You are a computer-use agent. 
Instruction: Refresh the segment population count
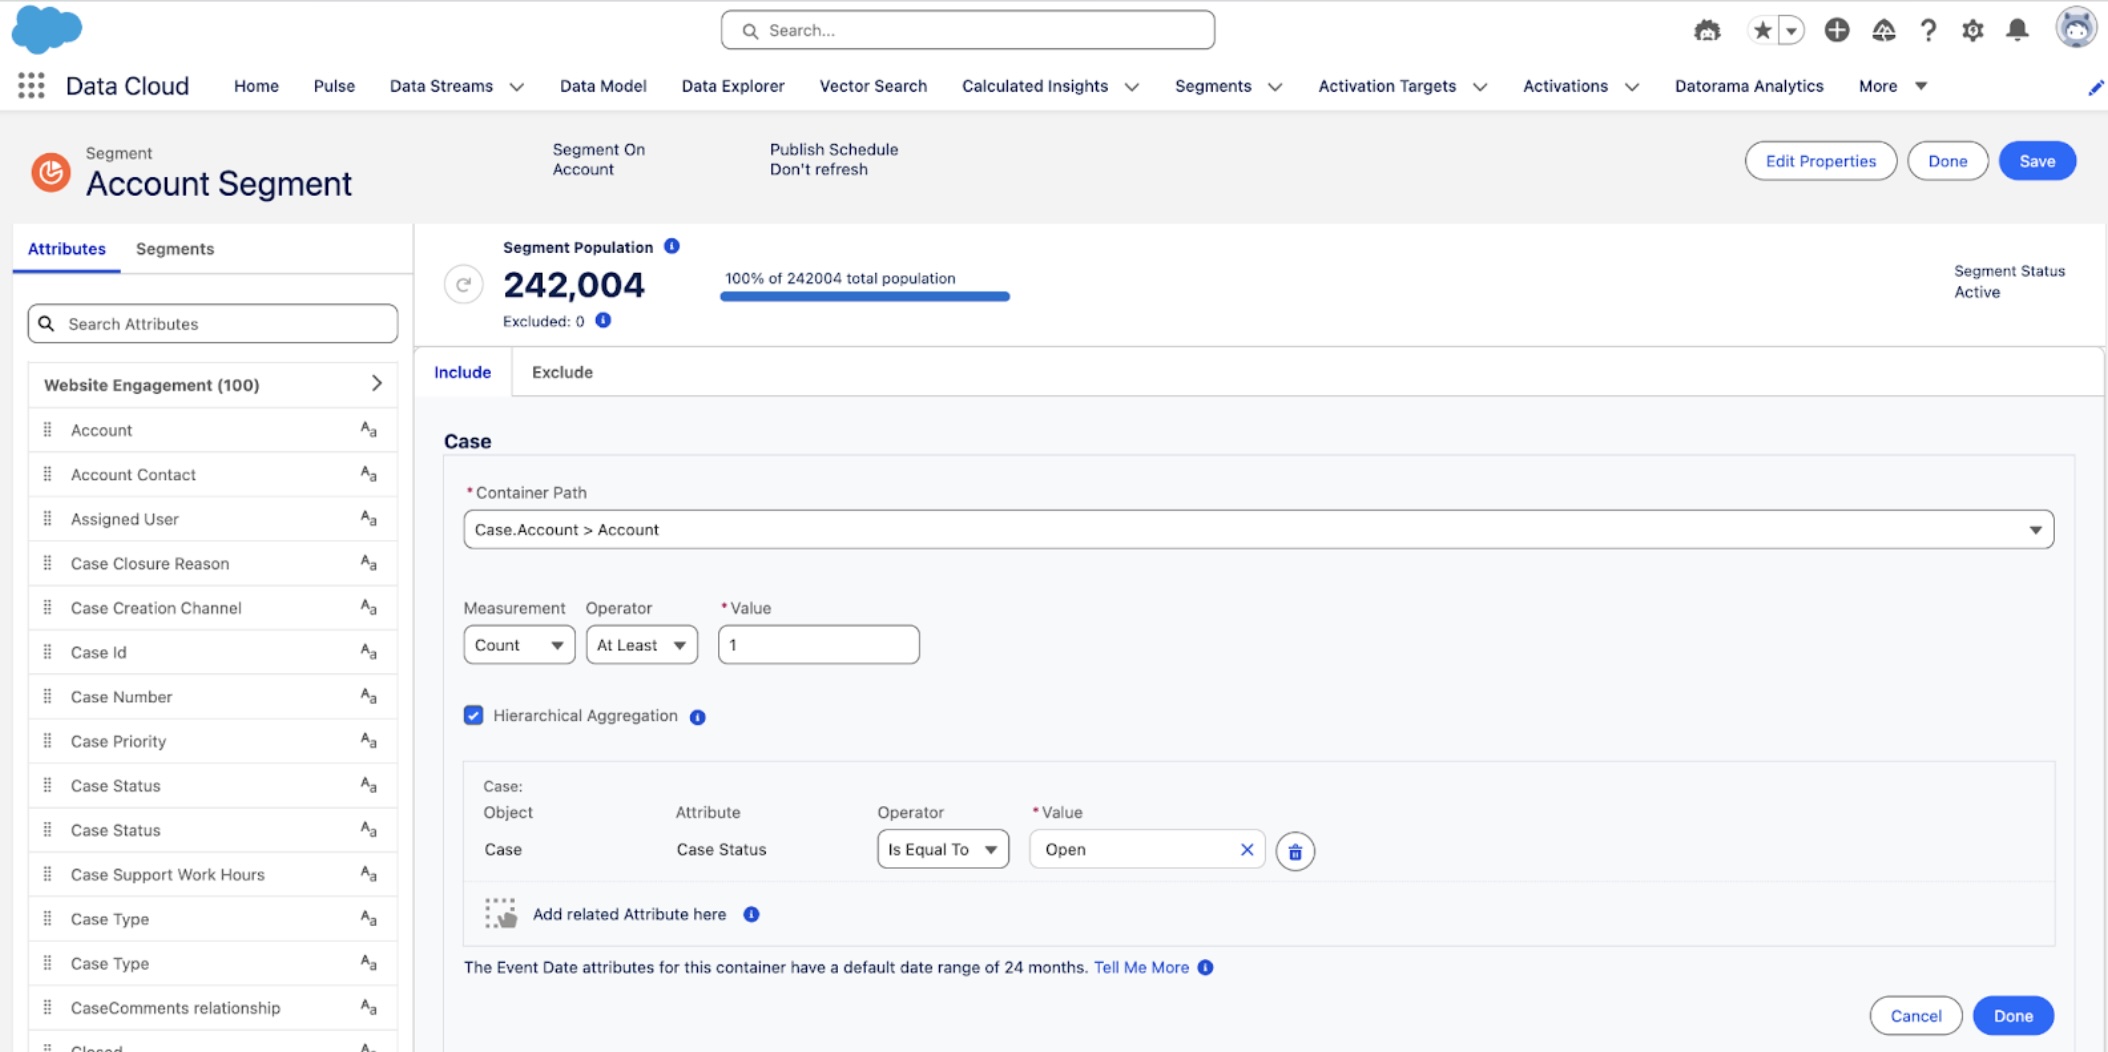click(463, 285)
